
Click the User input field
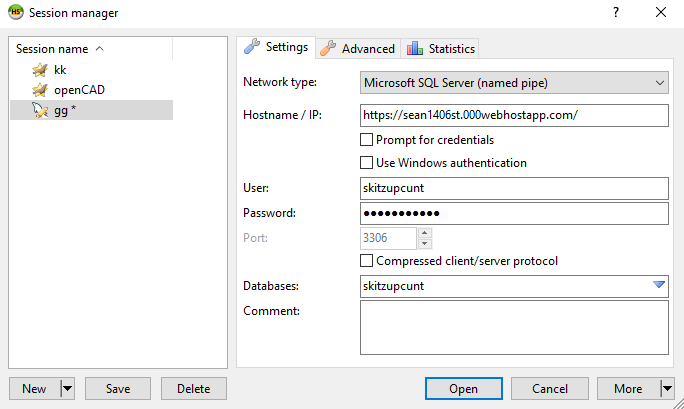pyautogui.click(x=514, y=188)
